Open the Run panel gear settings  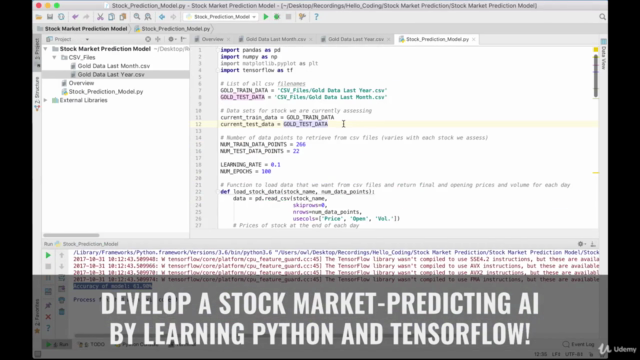point(581,244)
